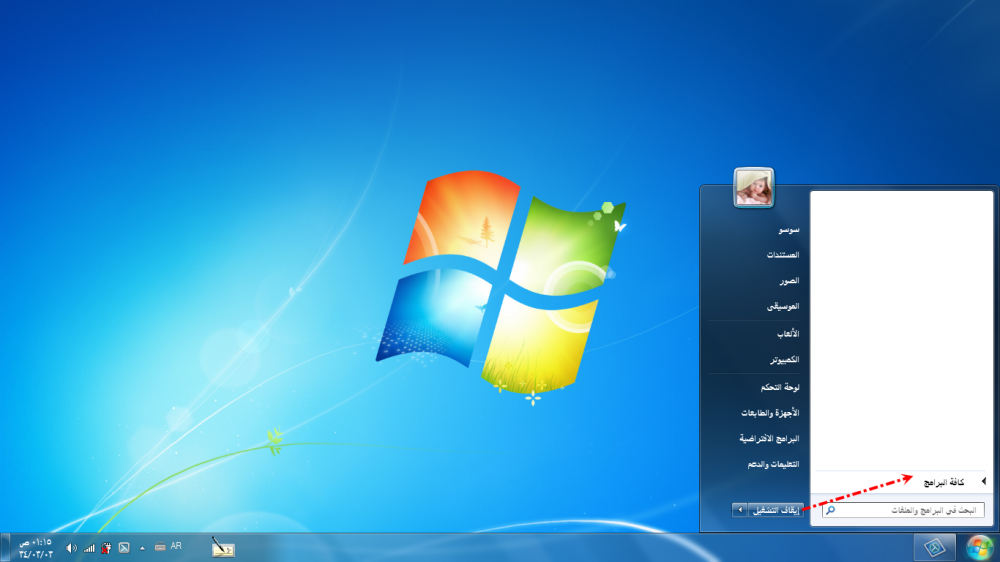Expand the shutdown options arrow
Viewport: 1000px width, 562px height.
click(739, 510)
